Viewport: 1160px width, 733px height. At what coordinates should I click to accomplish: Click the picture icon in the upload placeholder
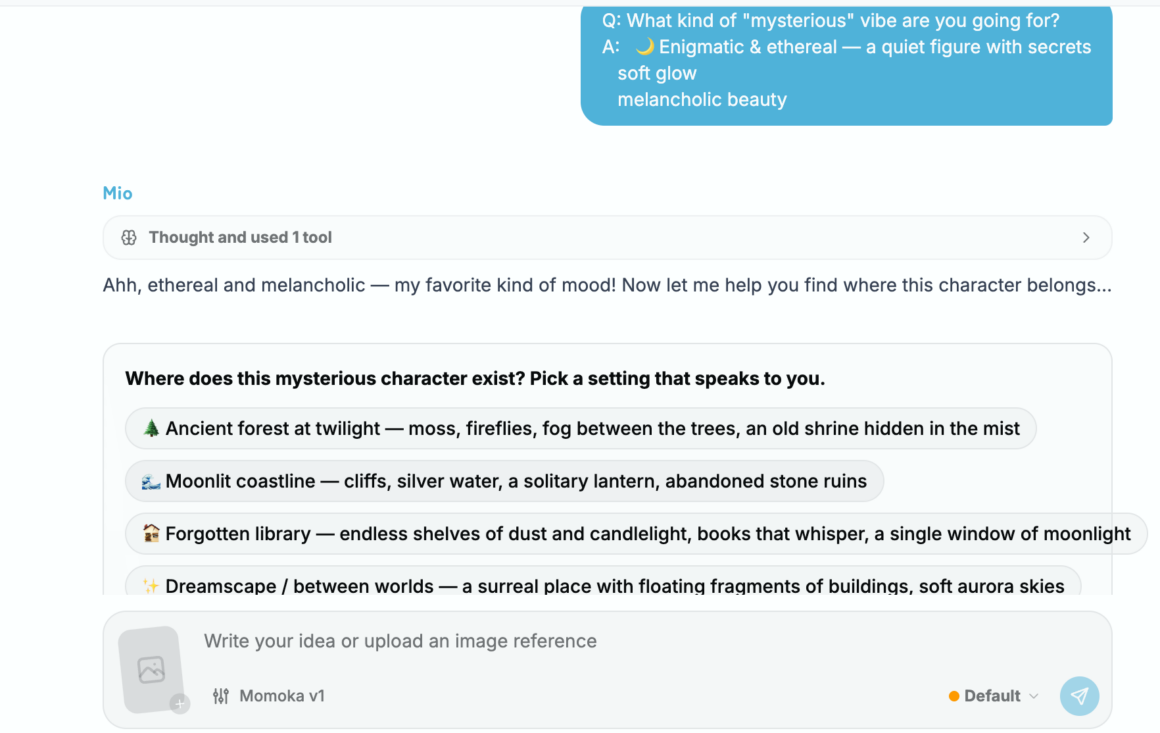pyautogui.click(x=152, y=670)
